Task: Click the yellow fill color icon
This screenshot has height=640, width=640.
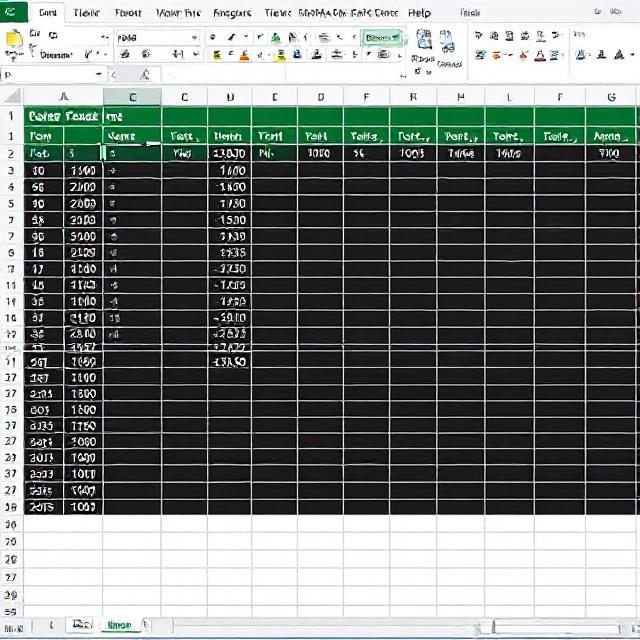Action: pos(217,55)
